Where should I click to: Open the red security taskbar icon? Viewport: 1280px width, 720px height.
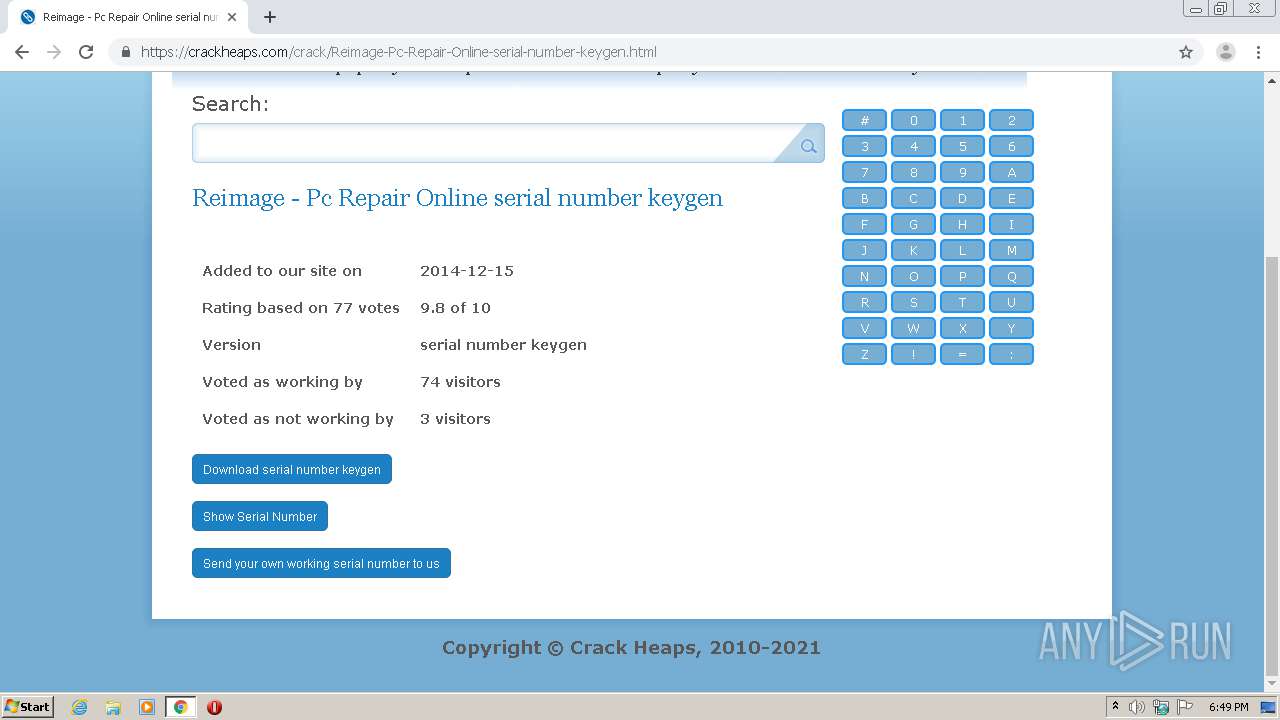(x=214, y=707)
